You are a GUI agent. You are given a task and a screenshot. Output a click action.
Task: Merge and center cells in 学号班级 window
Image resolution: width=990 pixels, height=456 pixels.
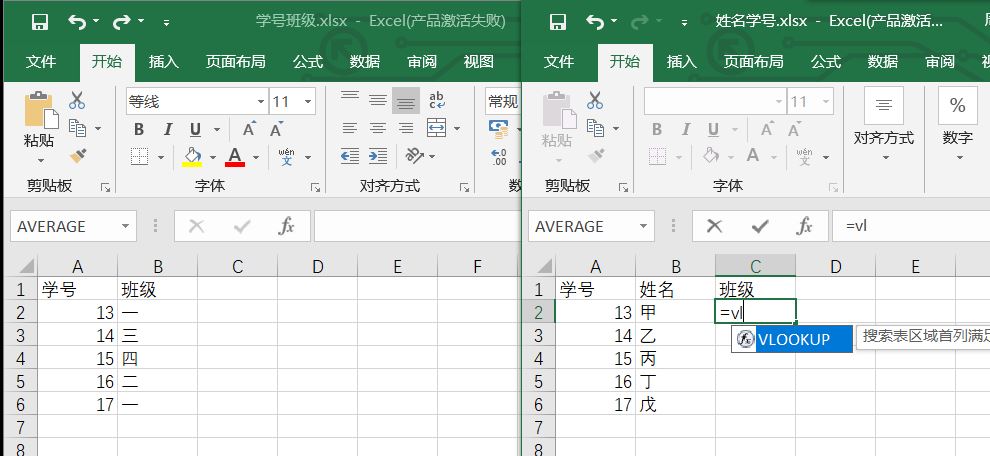click(436, 128)
